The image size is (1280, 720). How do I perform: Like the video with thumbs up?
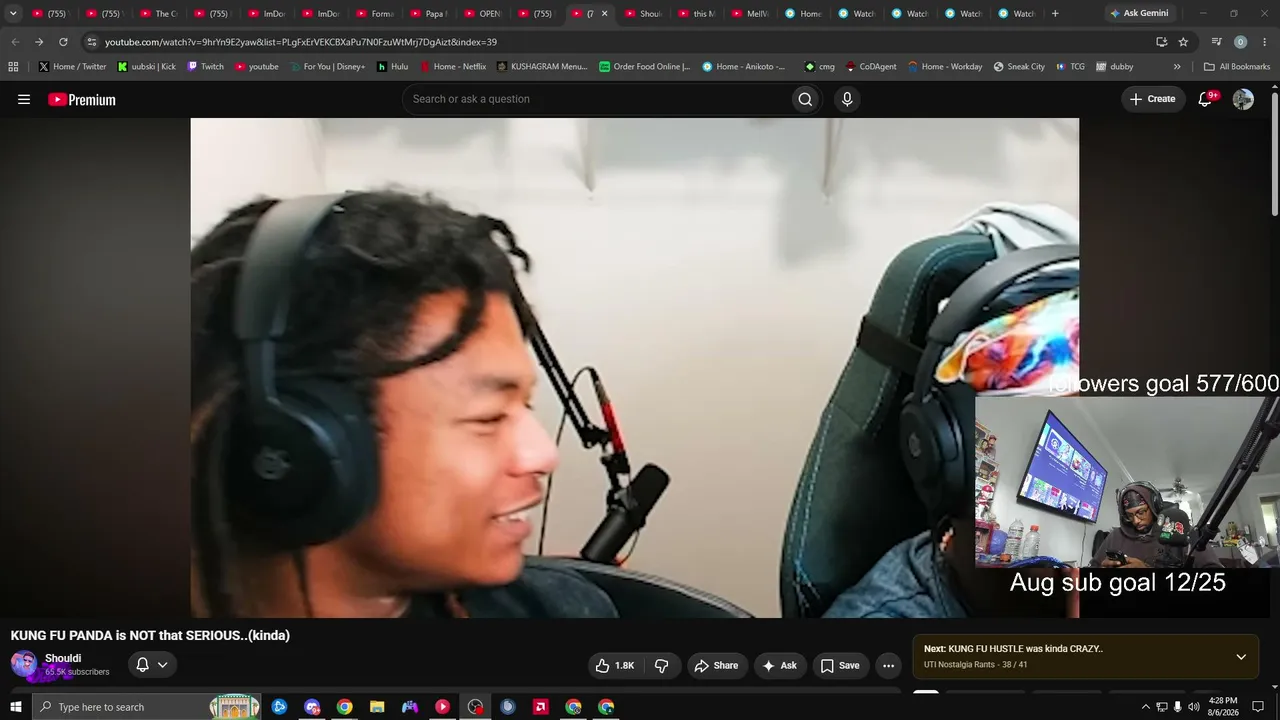point(615,666)
